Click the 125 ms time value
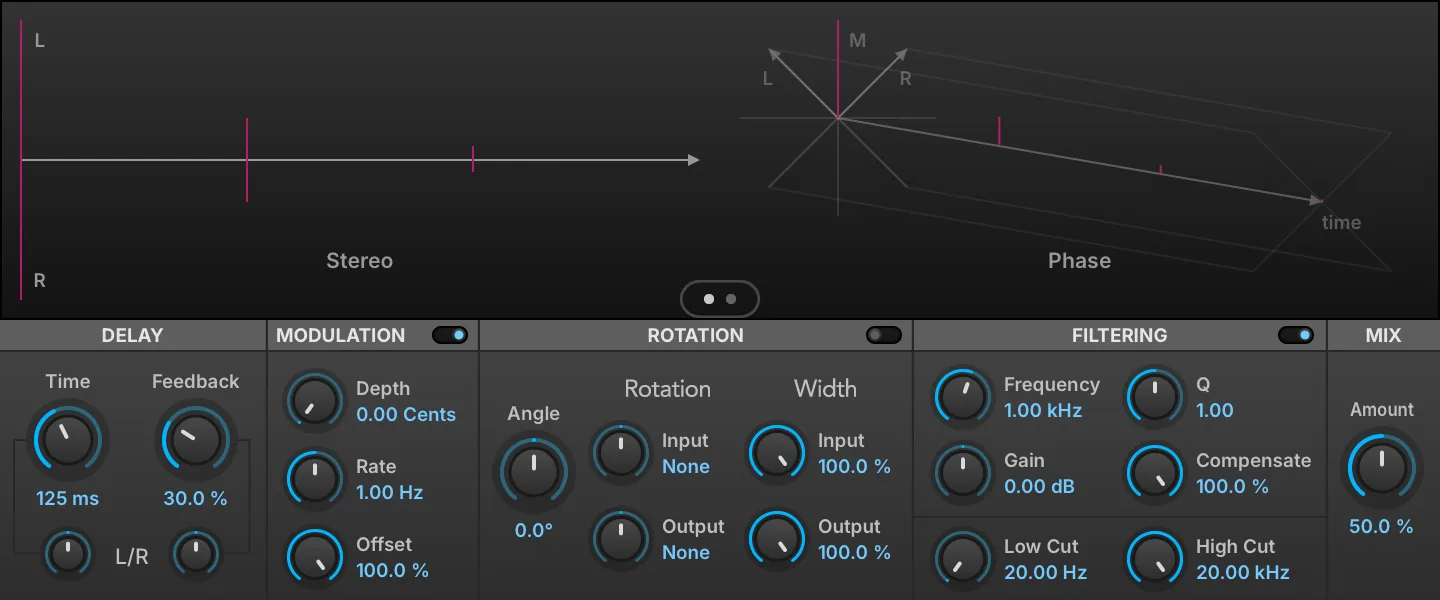The width and height of the screenshot is (1440, 600). (x=68, y=498)
